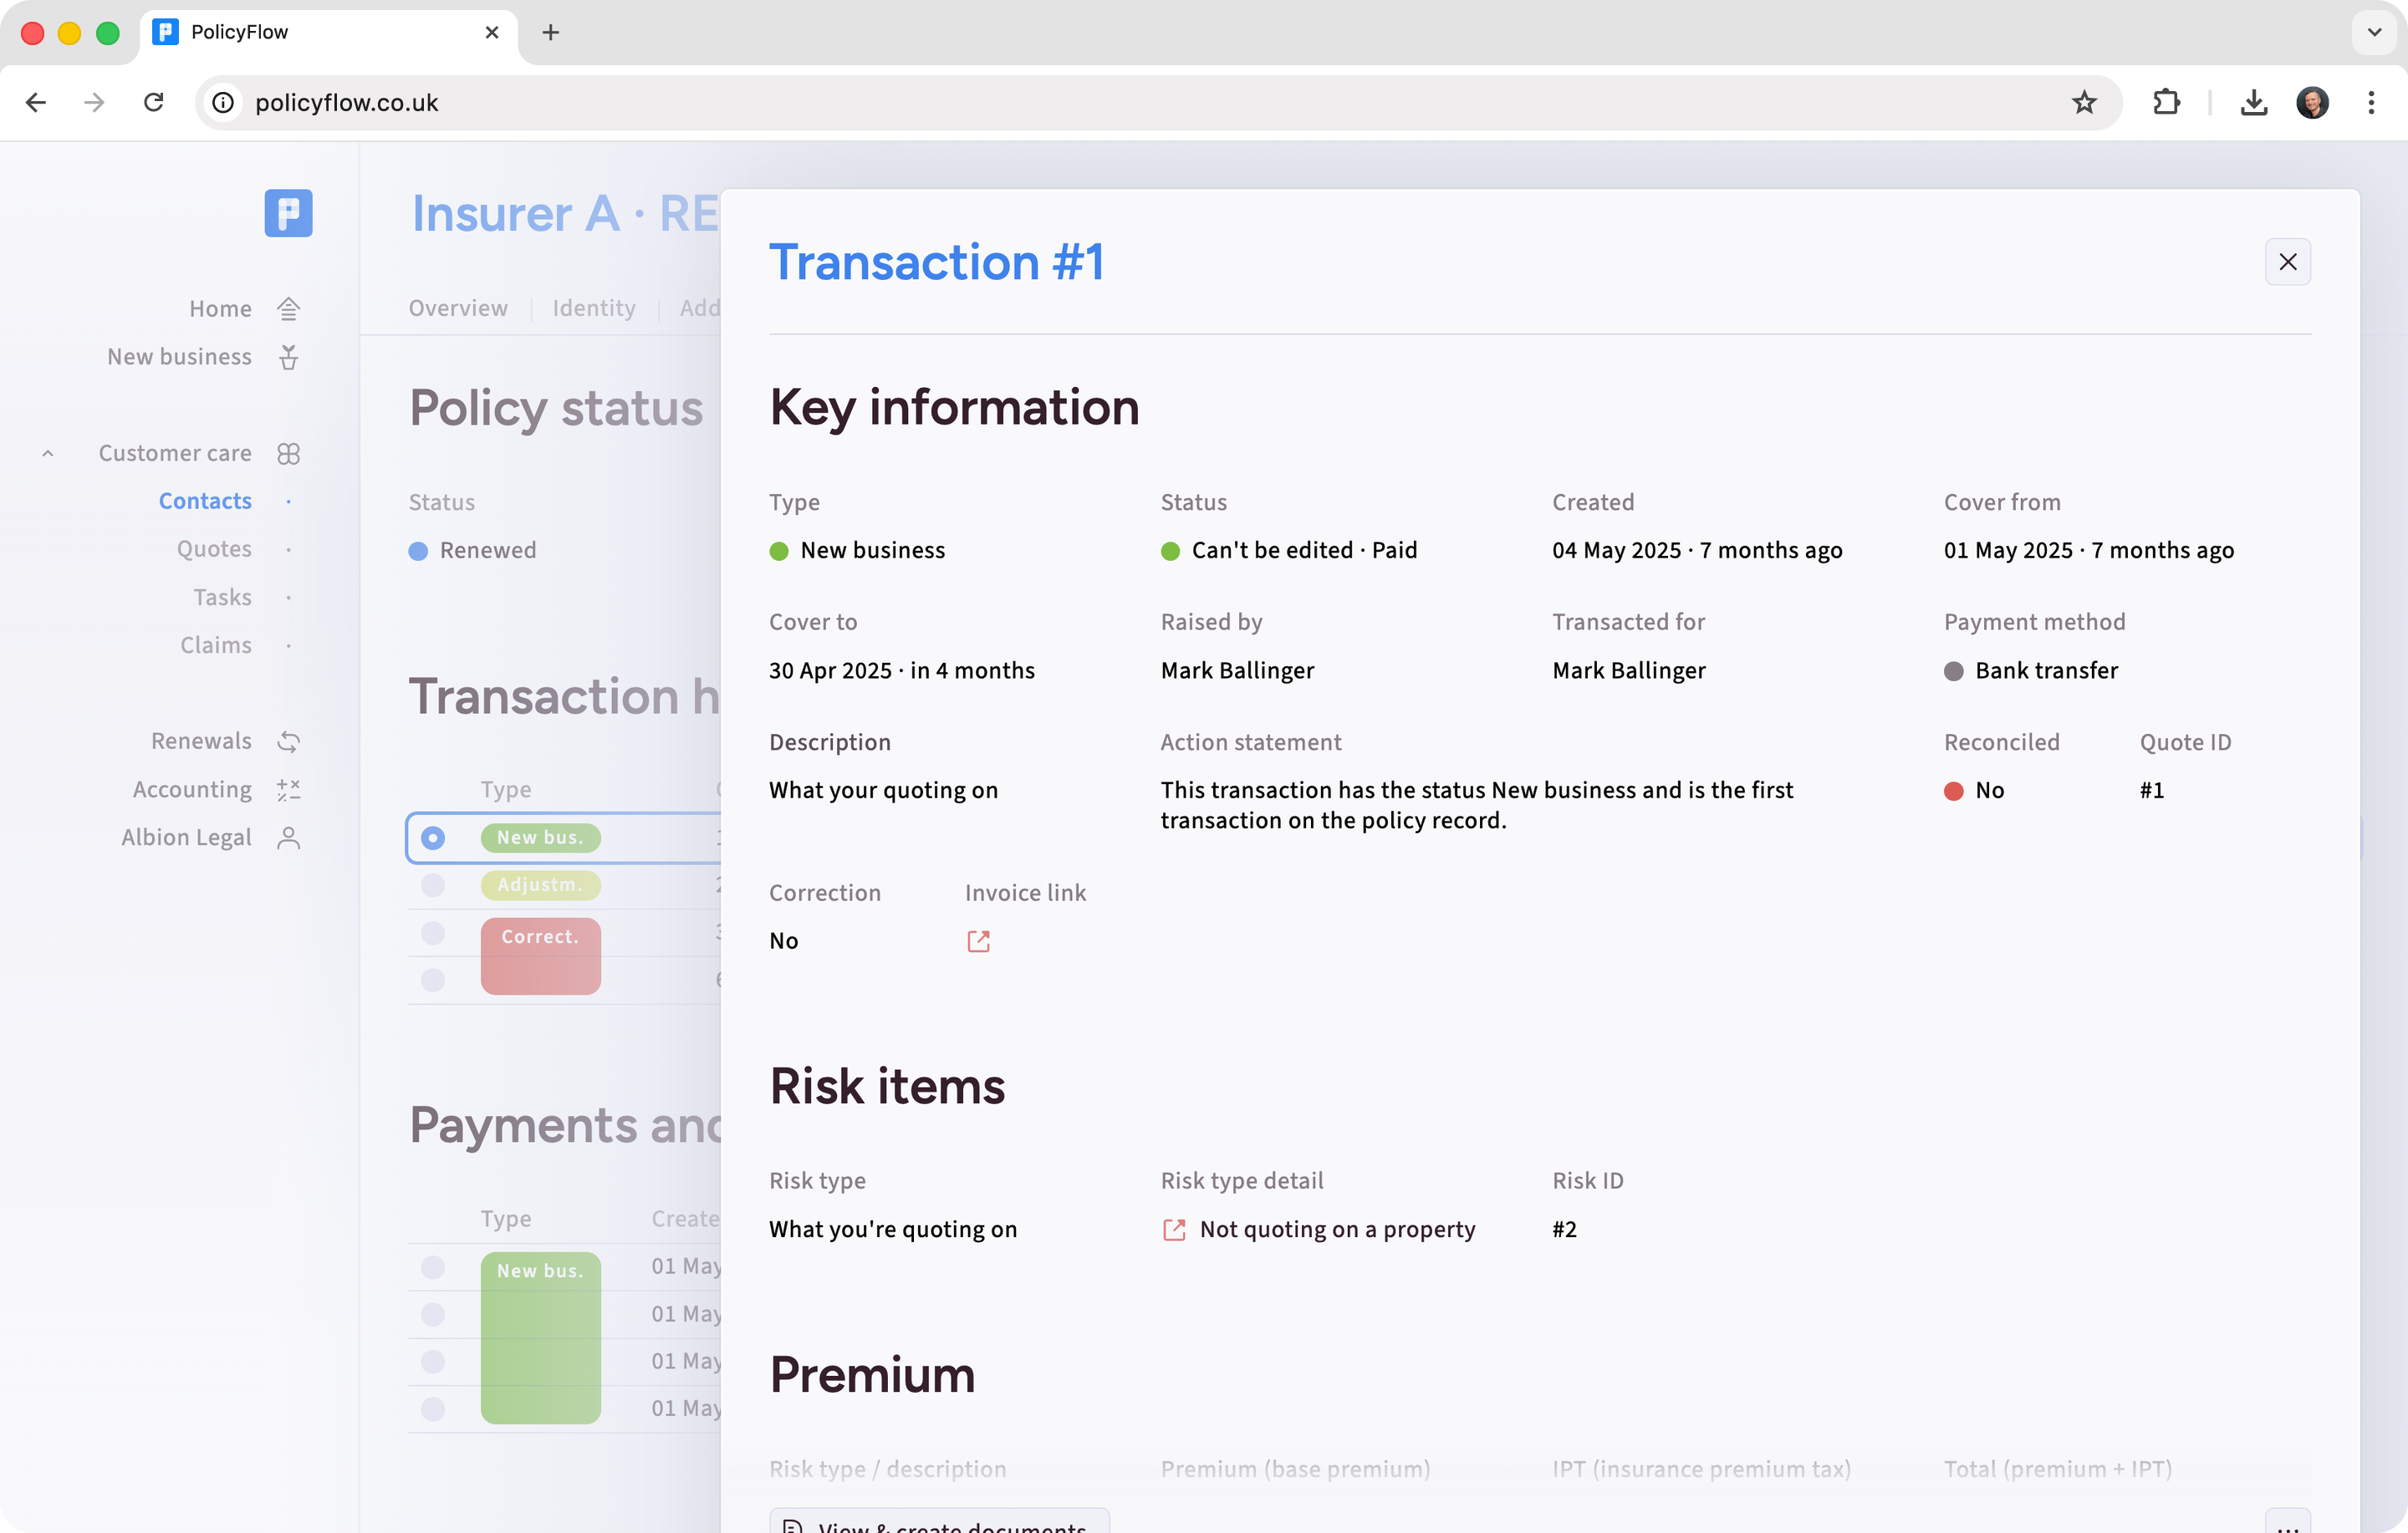
Task: Open the invoice link external icon
Action: [978, 941]
